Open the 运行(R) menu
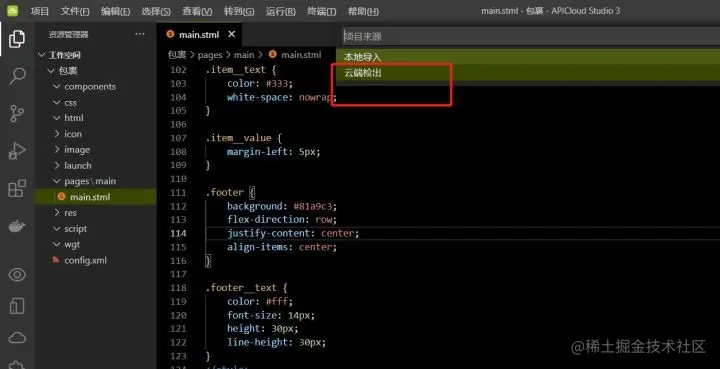Image resolution: width=720 pixels, height=369 pixels. tap(280, 11)
